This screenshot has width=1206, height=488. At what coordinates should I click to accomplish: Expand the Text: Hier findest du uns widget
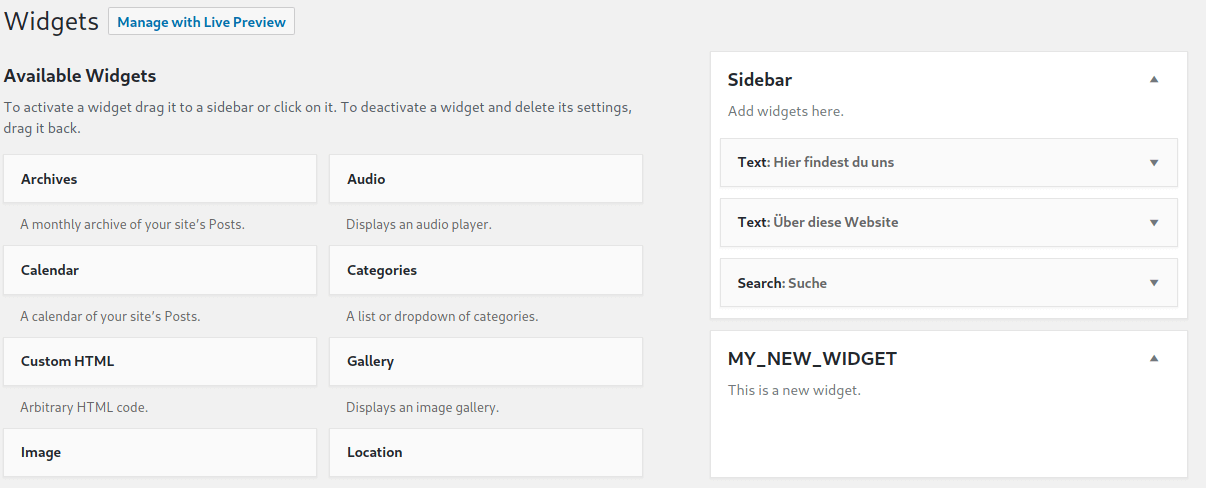click(x=1154, y=162)
